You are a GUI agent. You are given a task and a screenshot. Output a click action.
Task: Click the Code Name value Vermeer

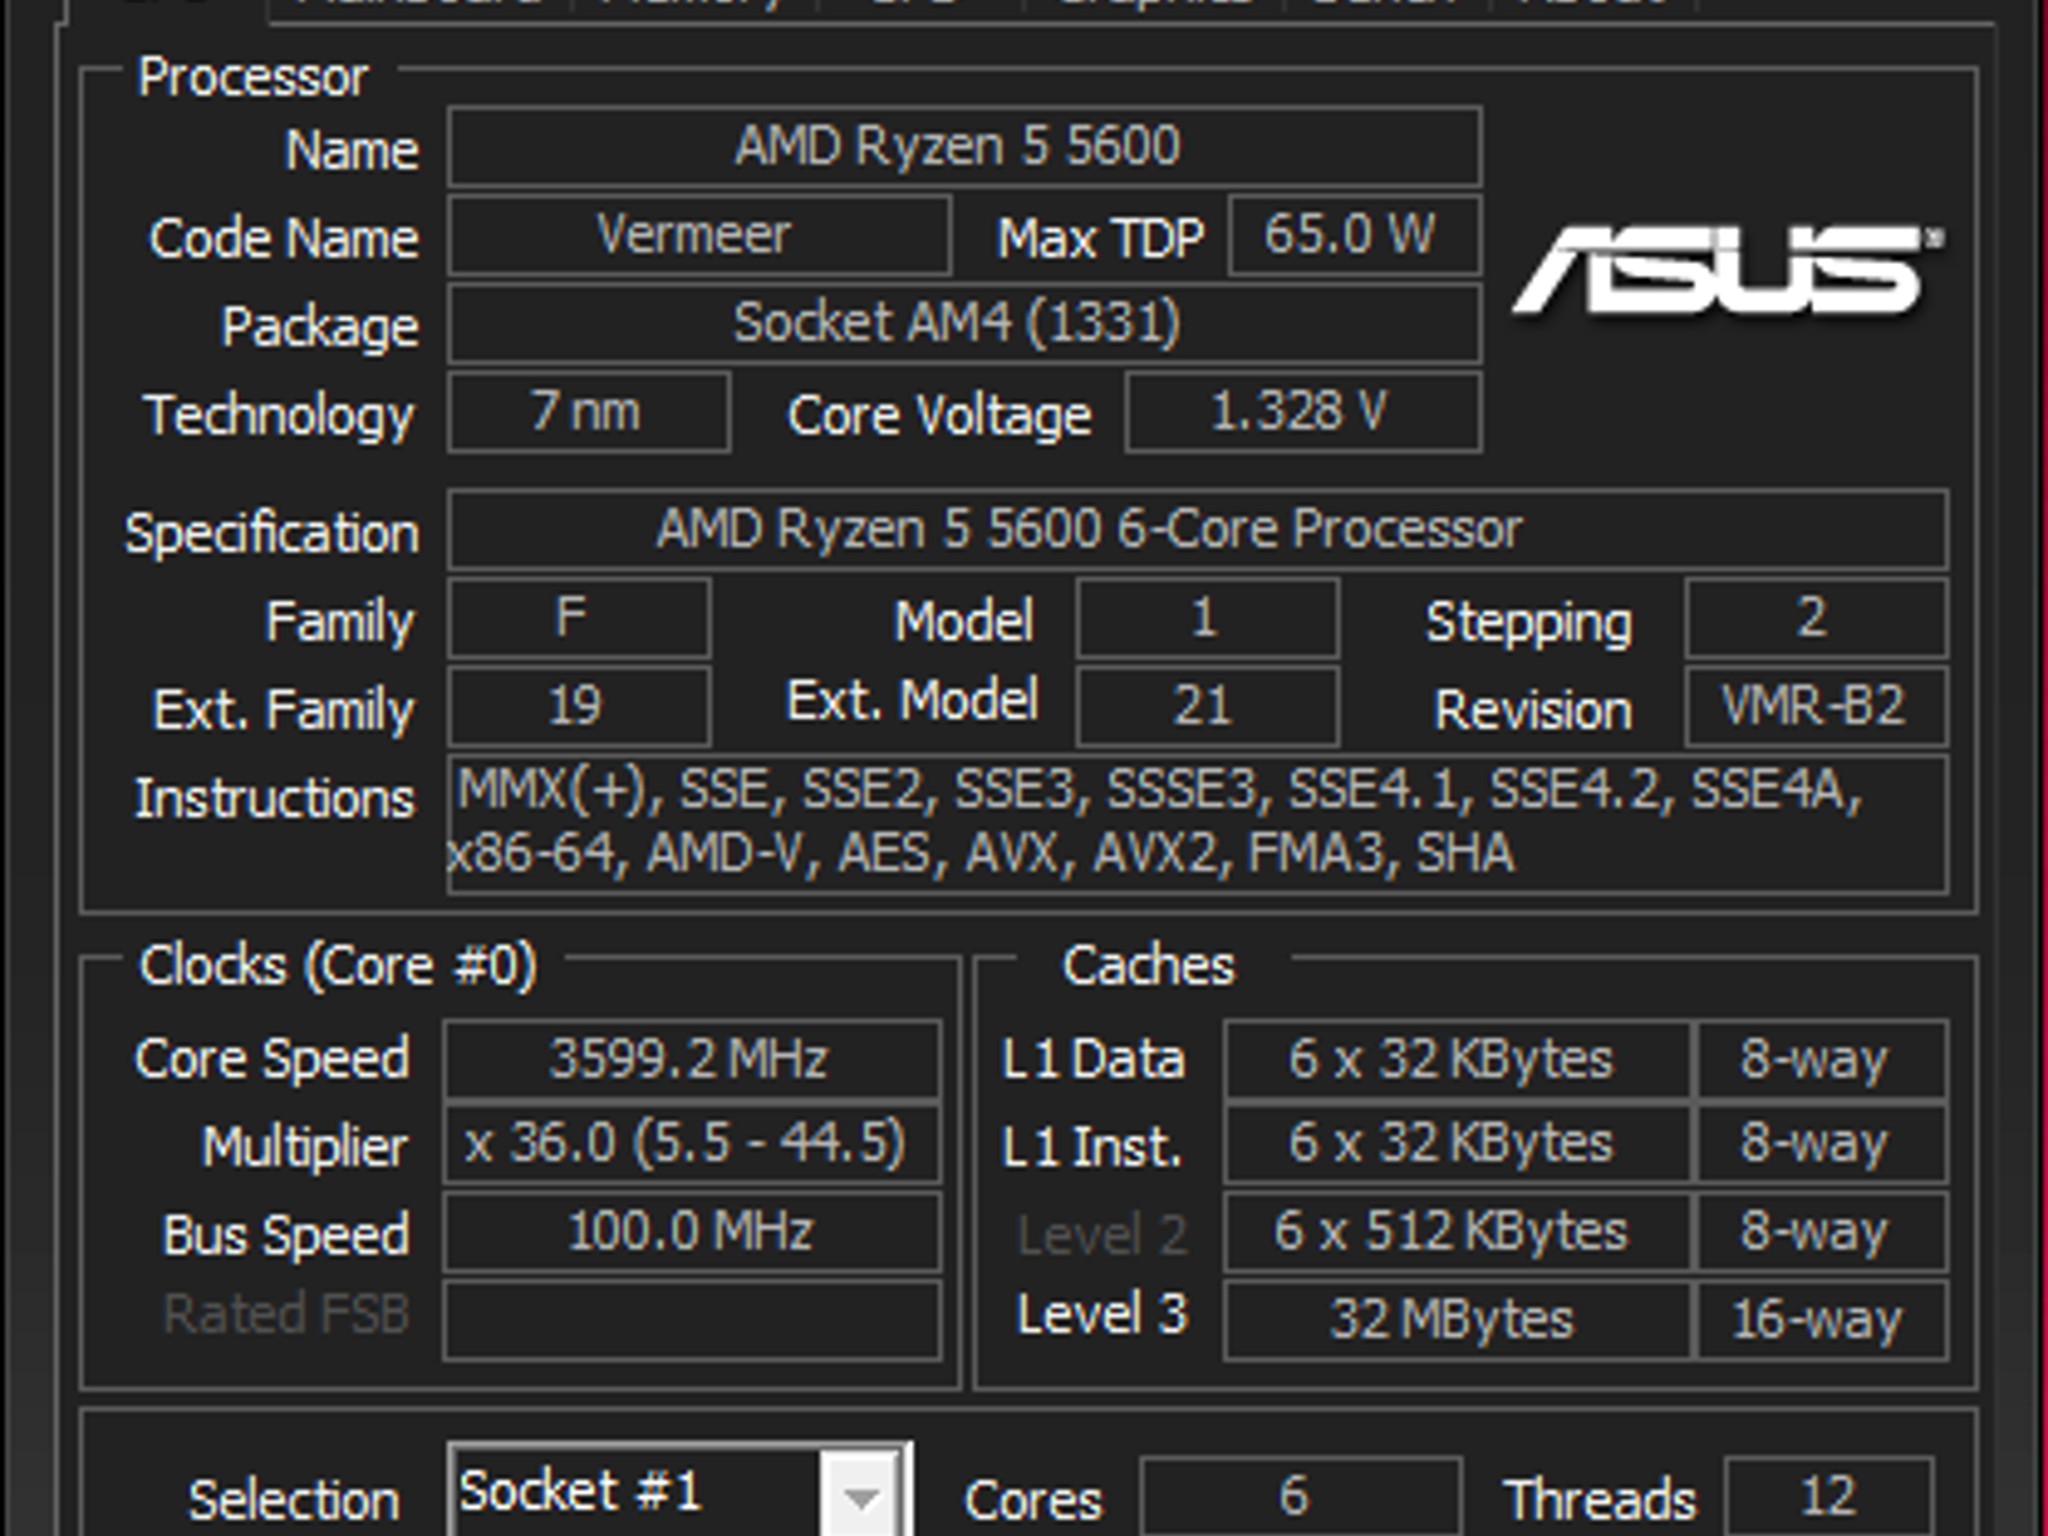coord(699,235)
